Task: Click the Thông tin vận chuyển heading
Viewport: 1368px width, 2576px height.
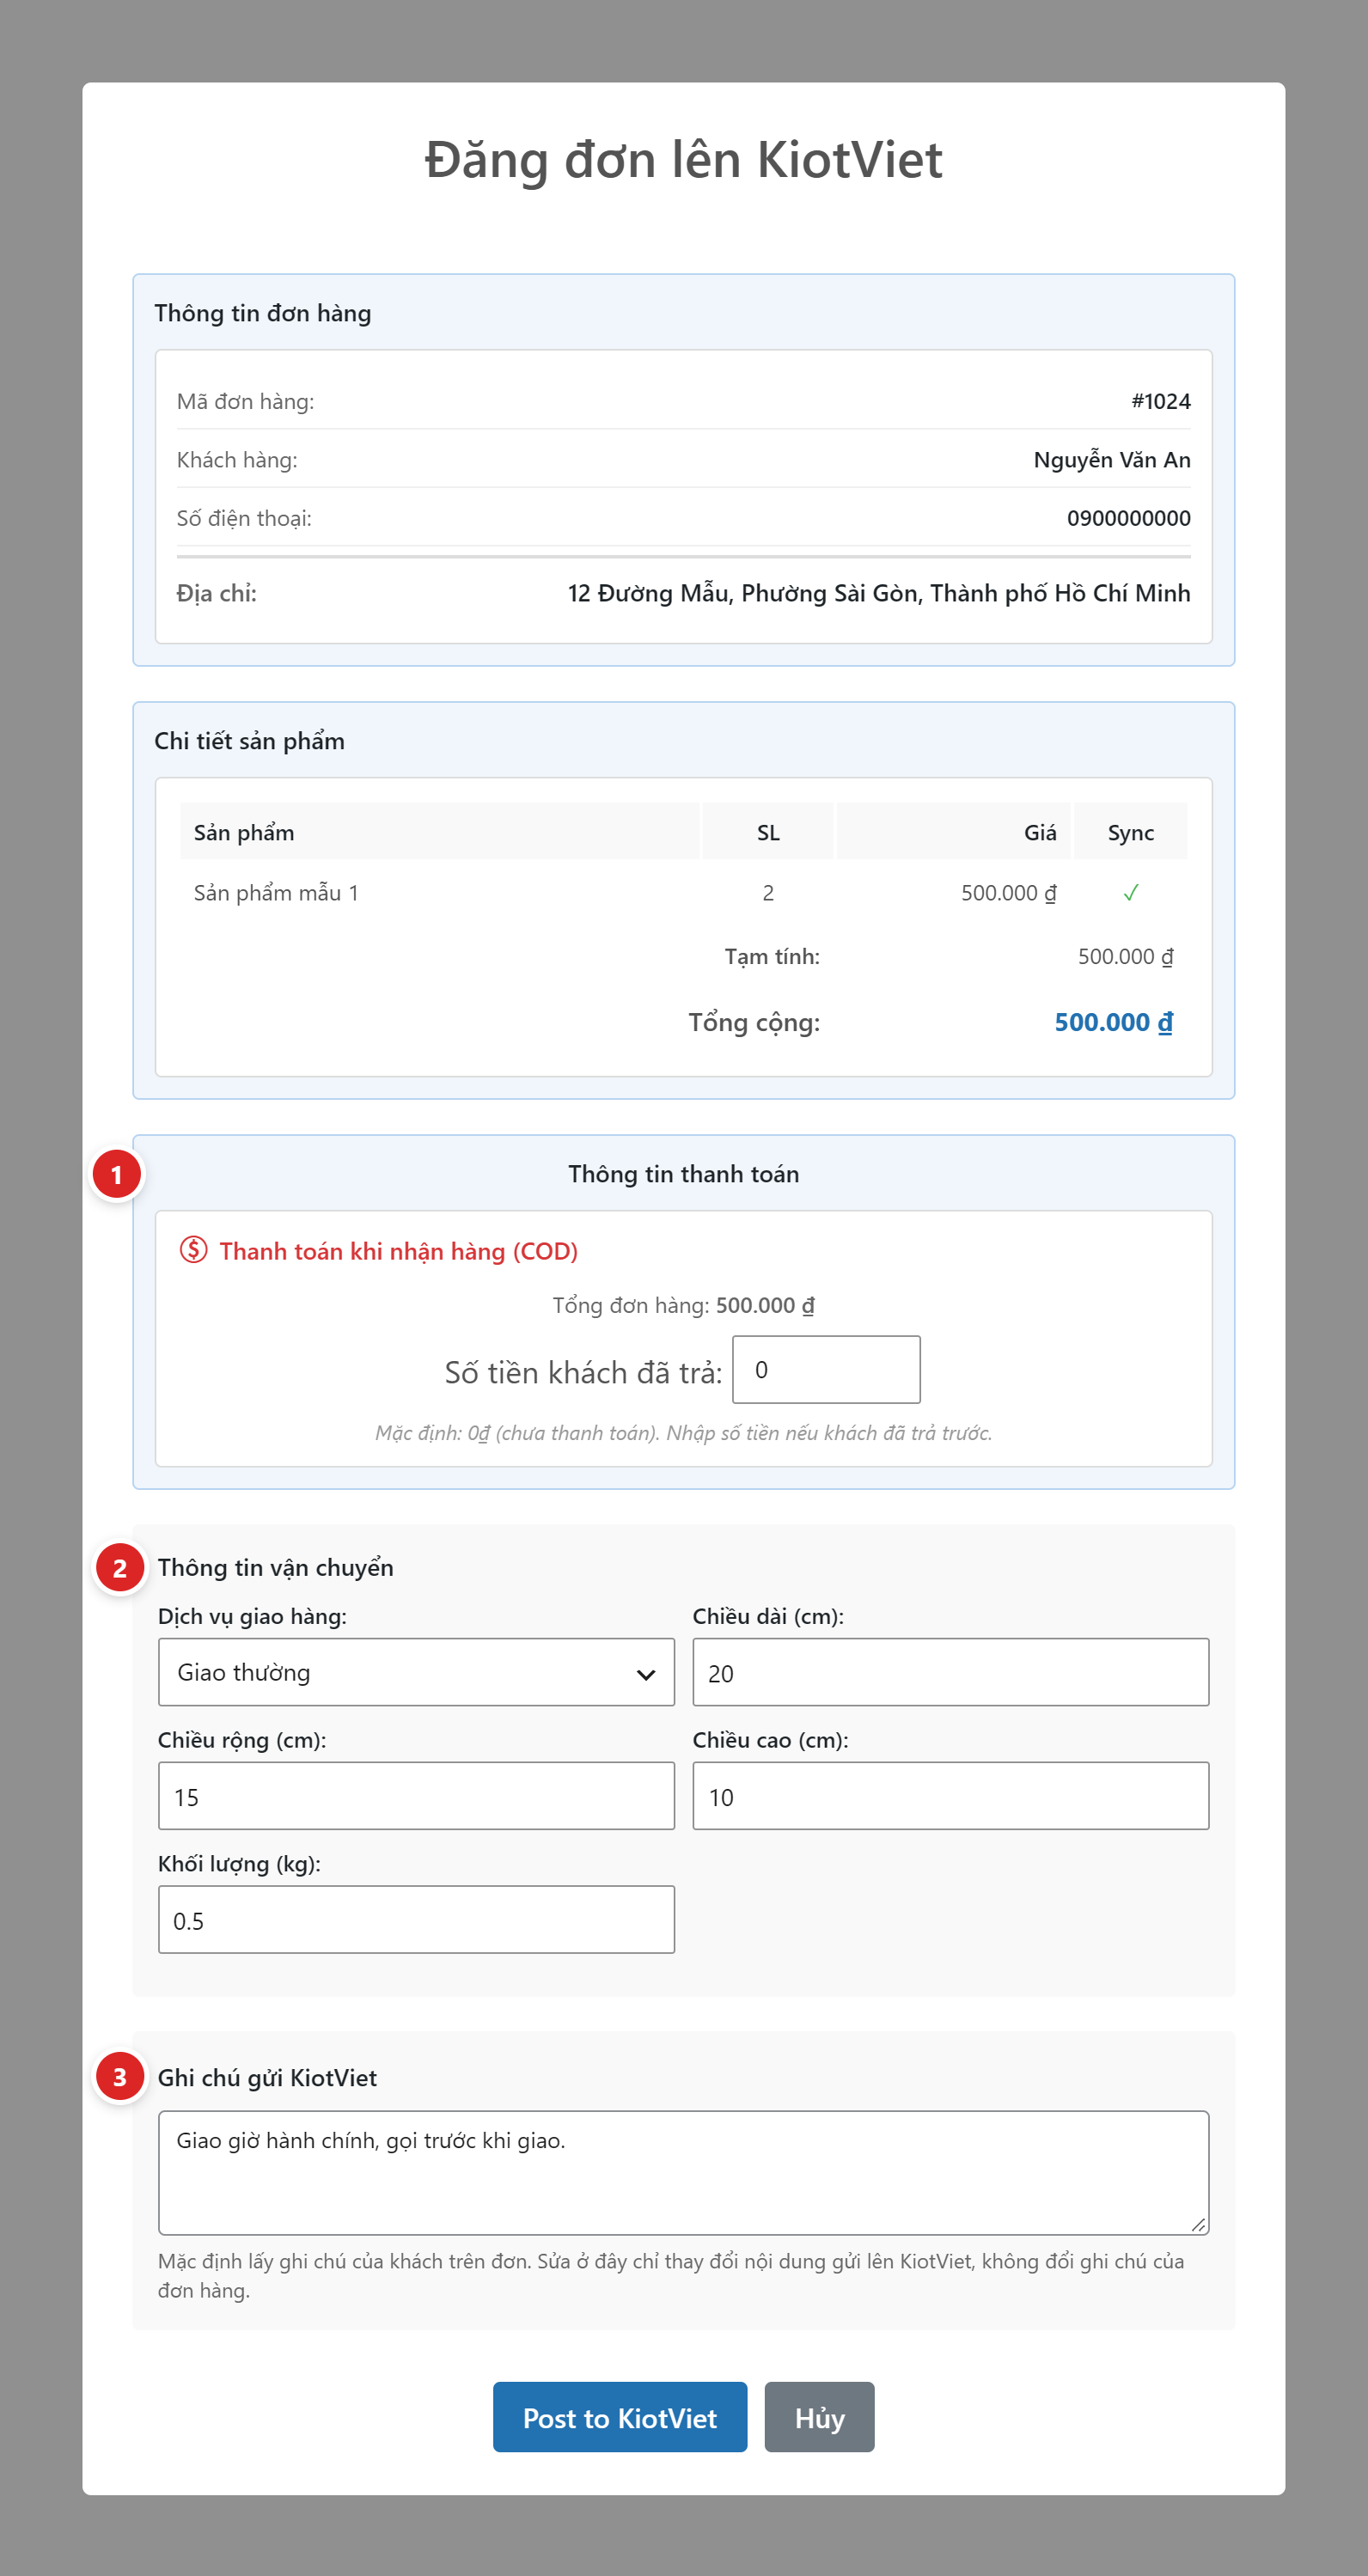Action: (x=275, y=1567)
